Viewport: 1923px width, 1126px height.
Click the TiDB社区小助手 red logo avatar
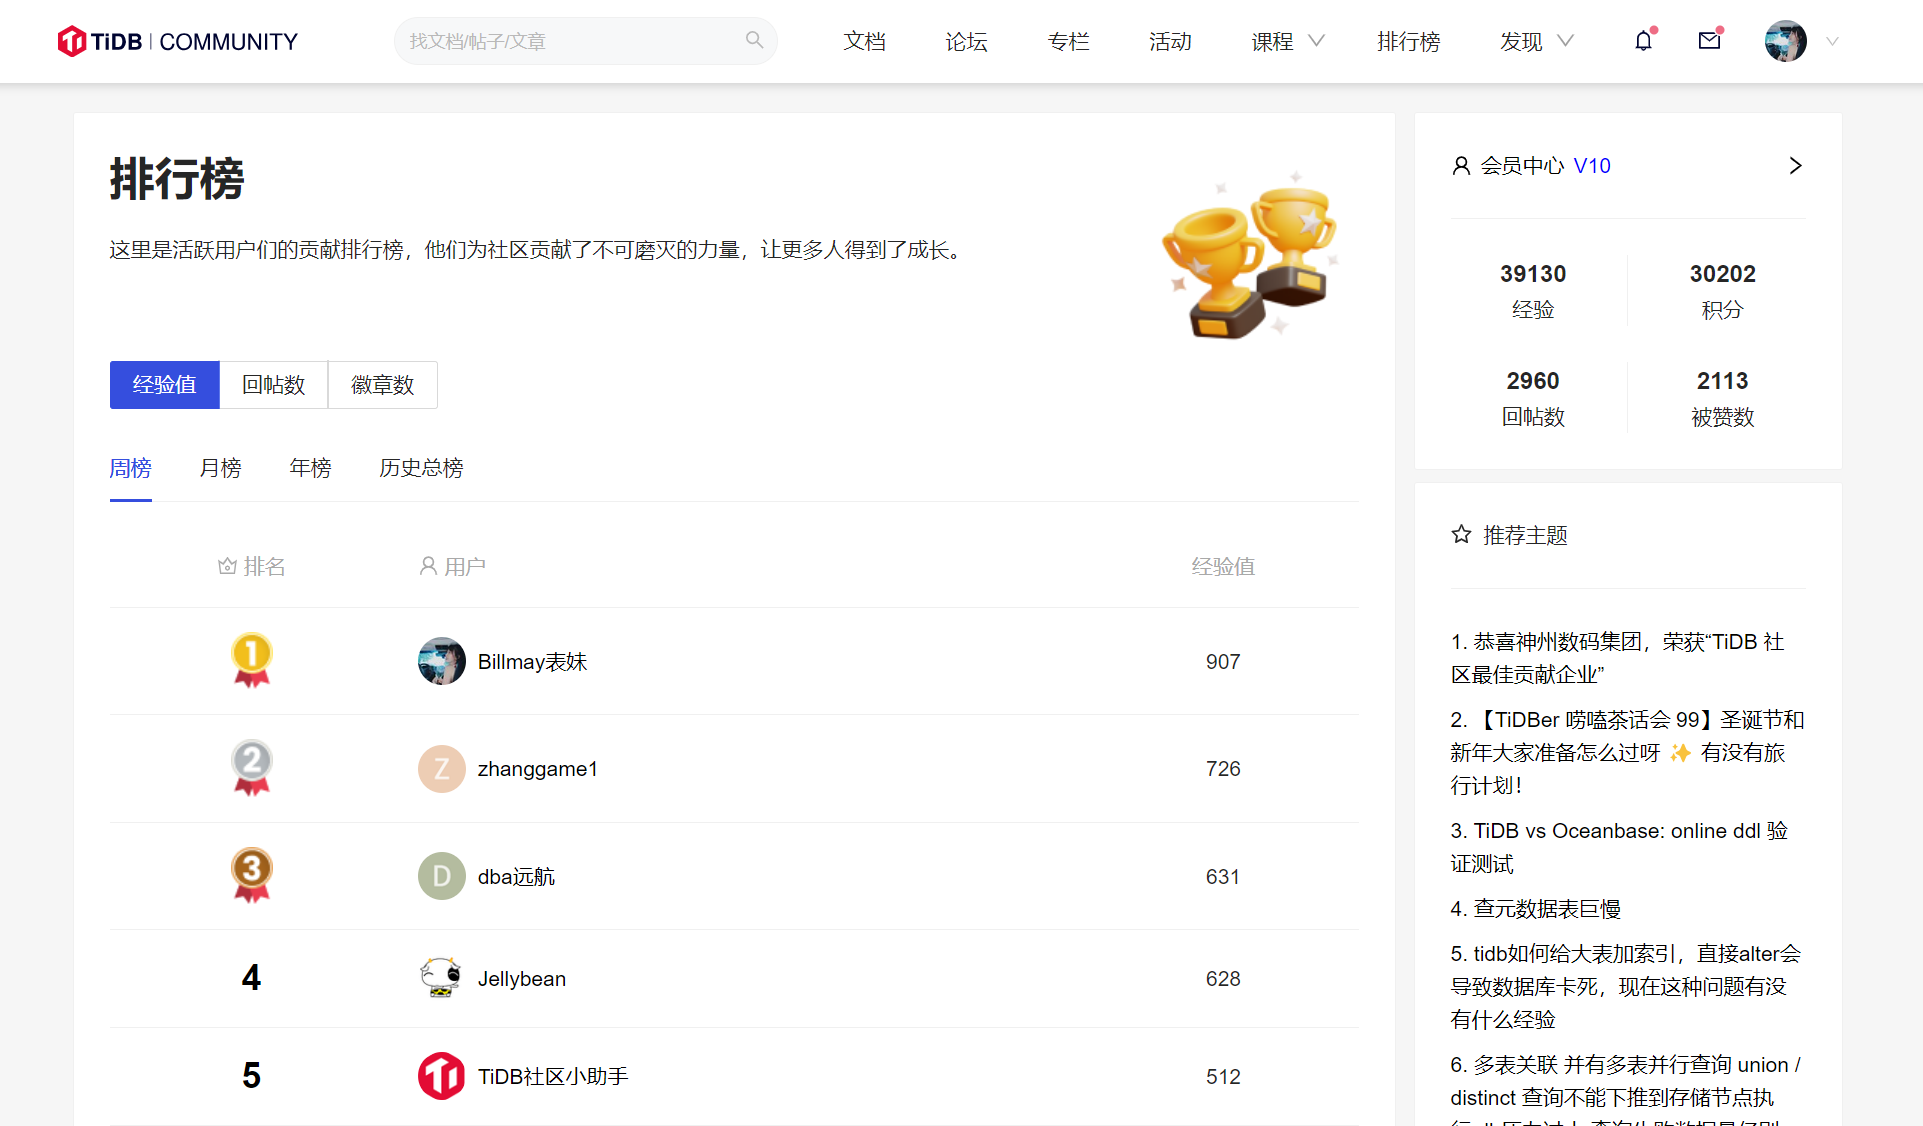pyautogui.click(x=441, y=1076)
